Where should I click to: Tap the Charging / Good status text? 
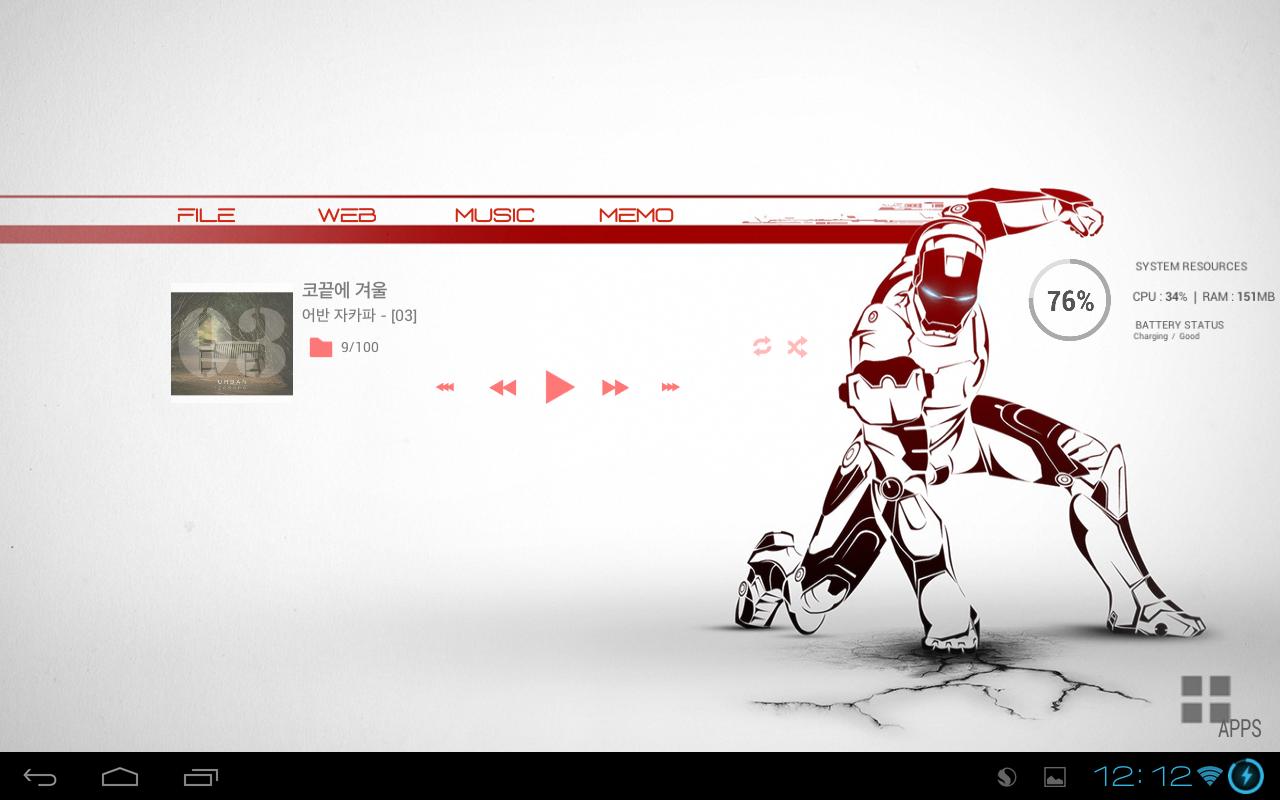pyautogui.click(x=1166, y=337)
